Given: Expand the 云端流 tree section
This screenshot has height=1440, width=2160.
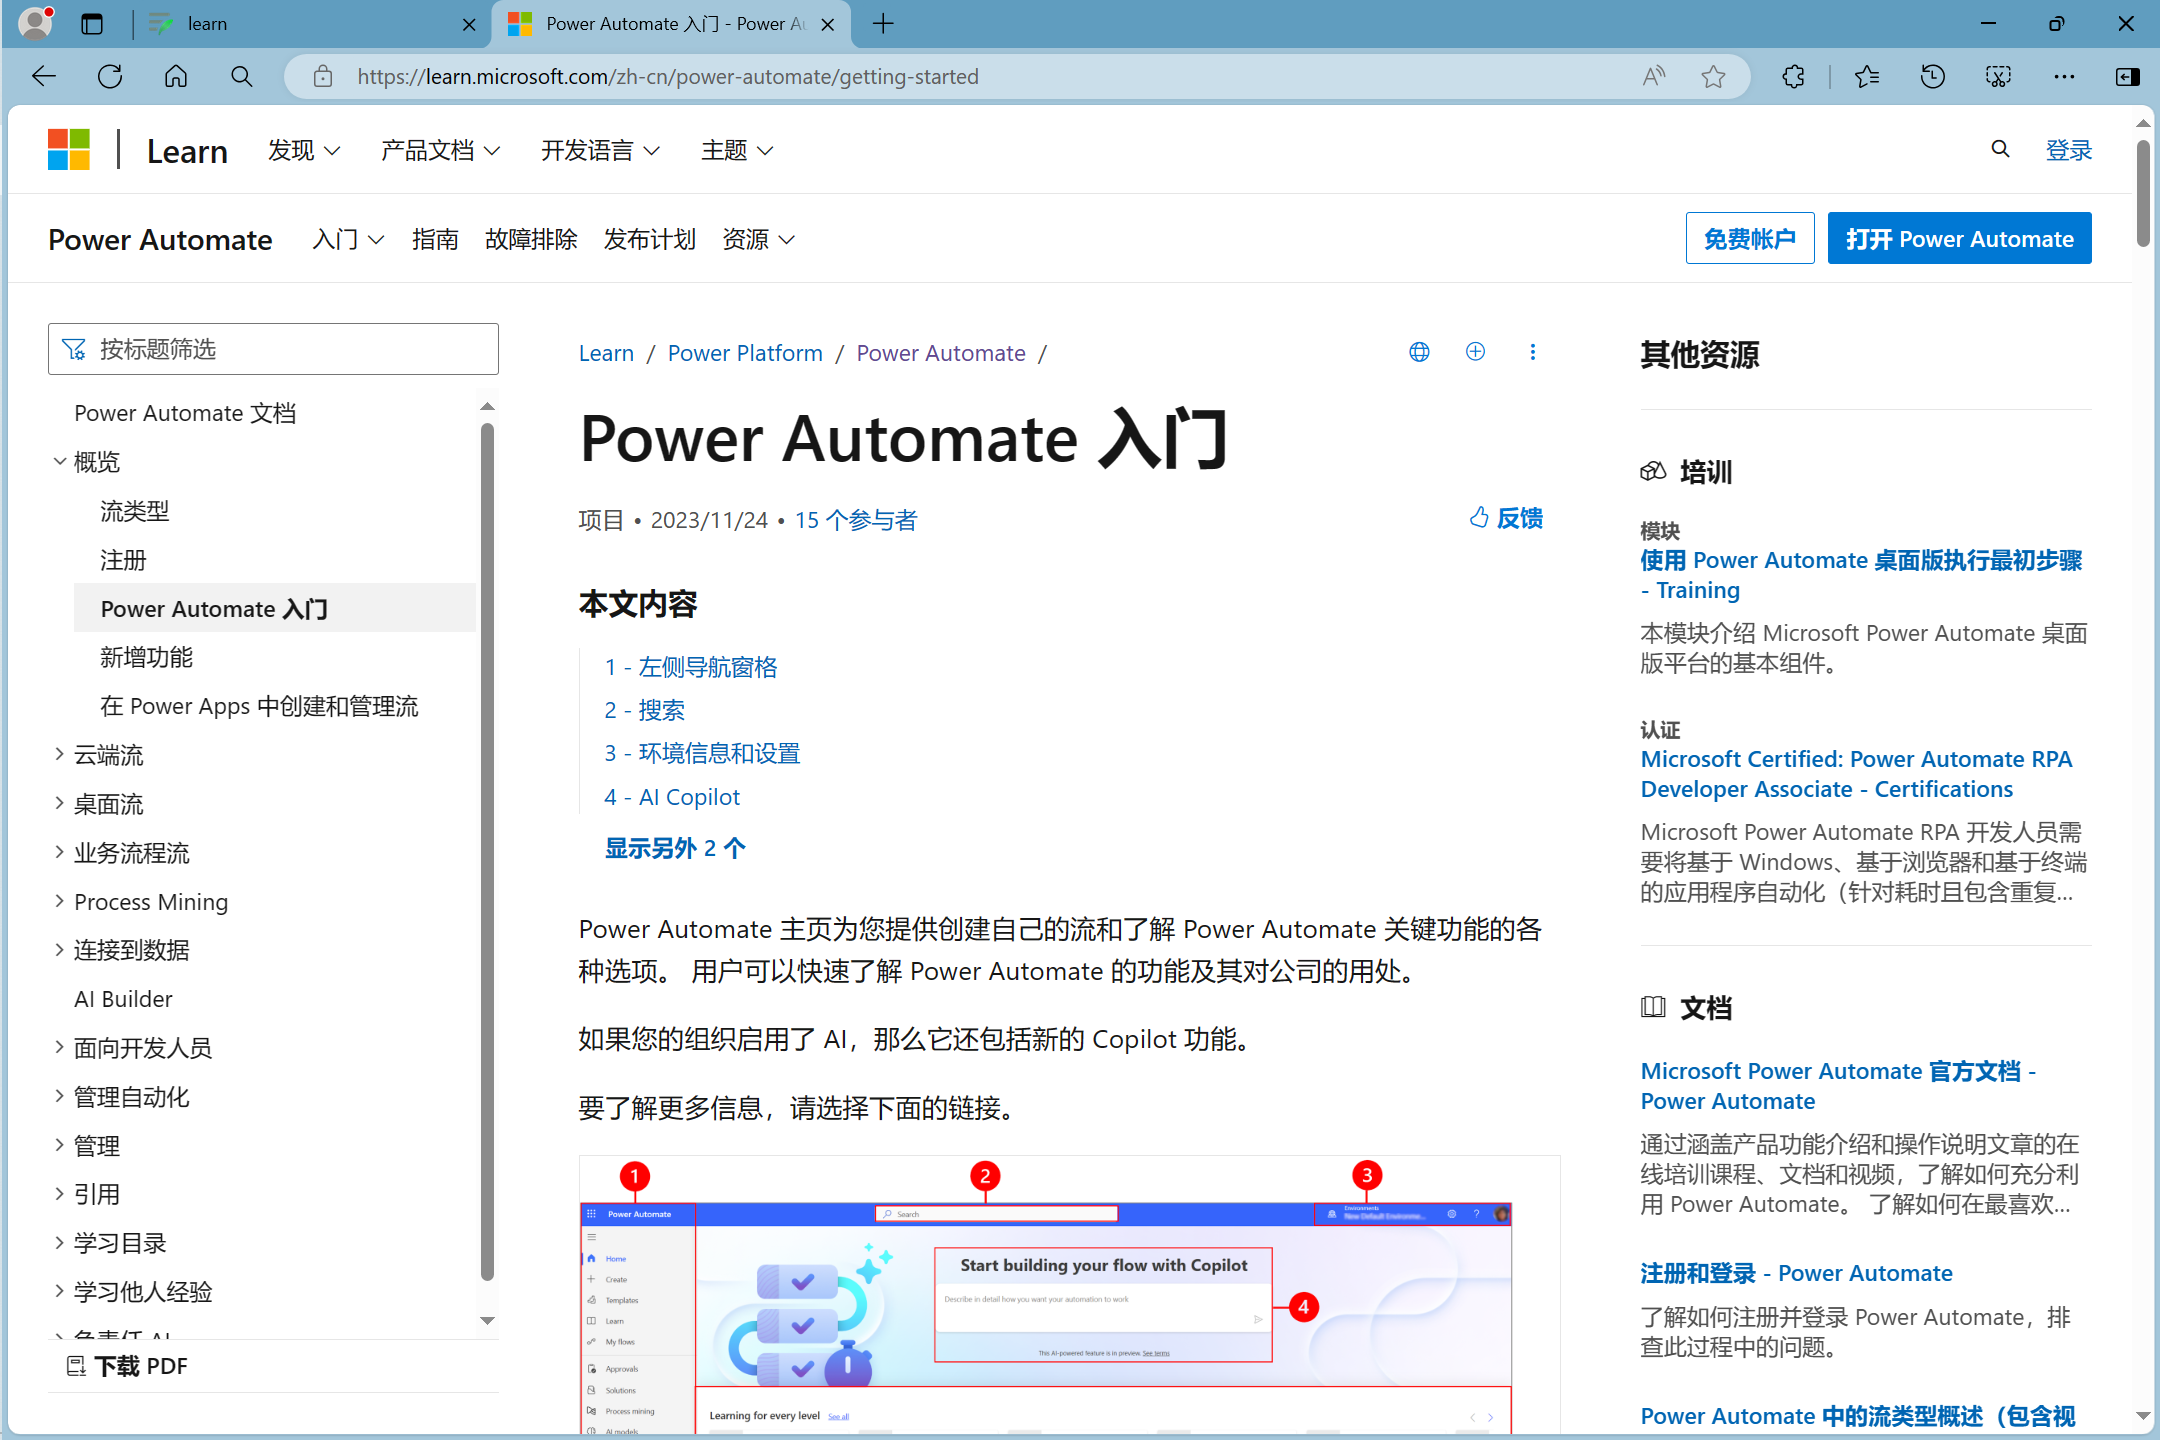Looking at the screenshot, I should (x=60, y=754).
